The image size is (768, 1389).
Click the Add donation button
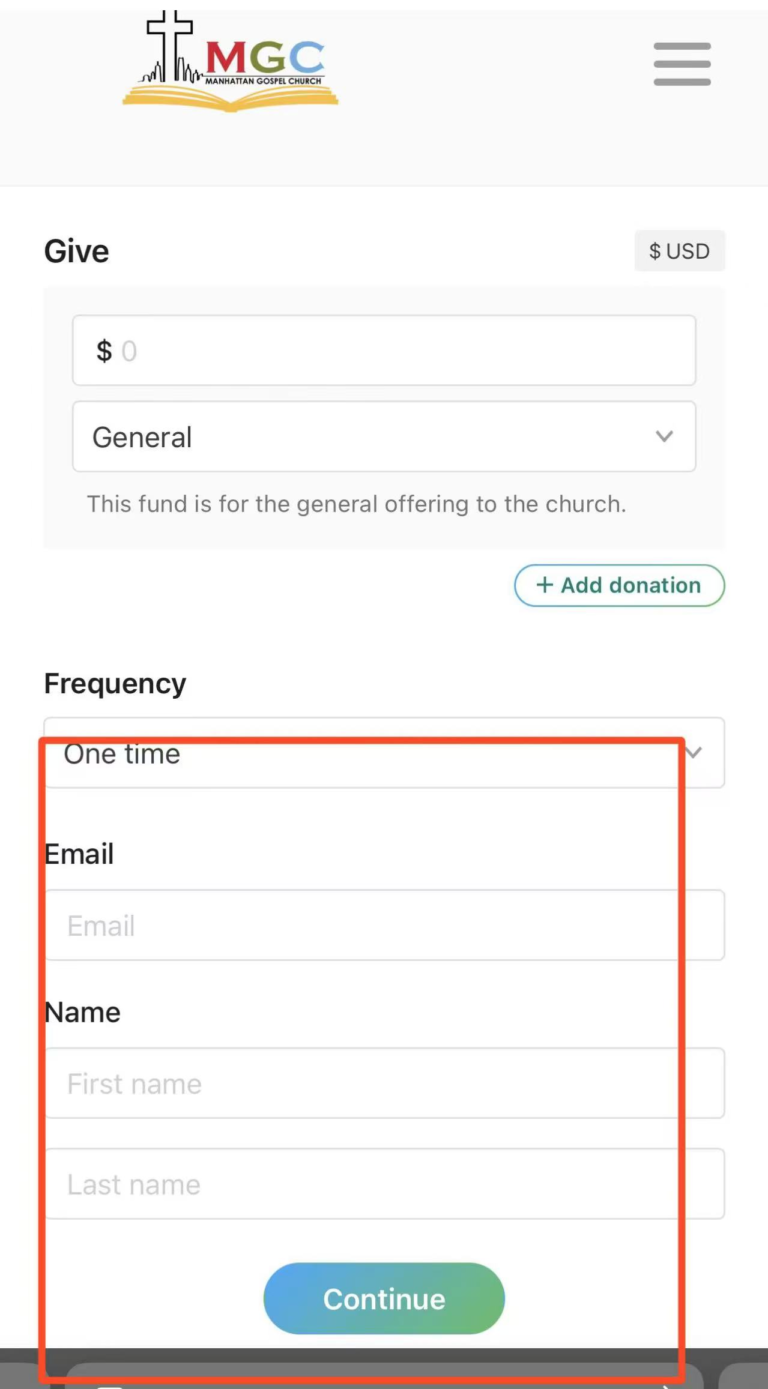click(x=619, y=585)
